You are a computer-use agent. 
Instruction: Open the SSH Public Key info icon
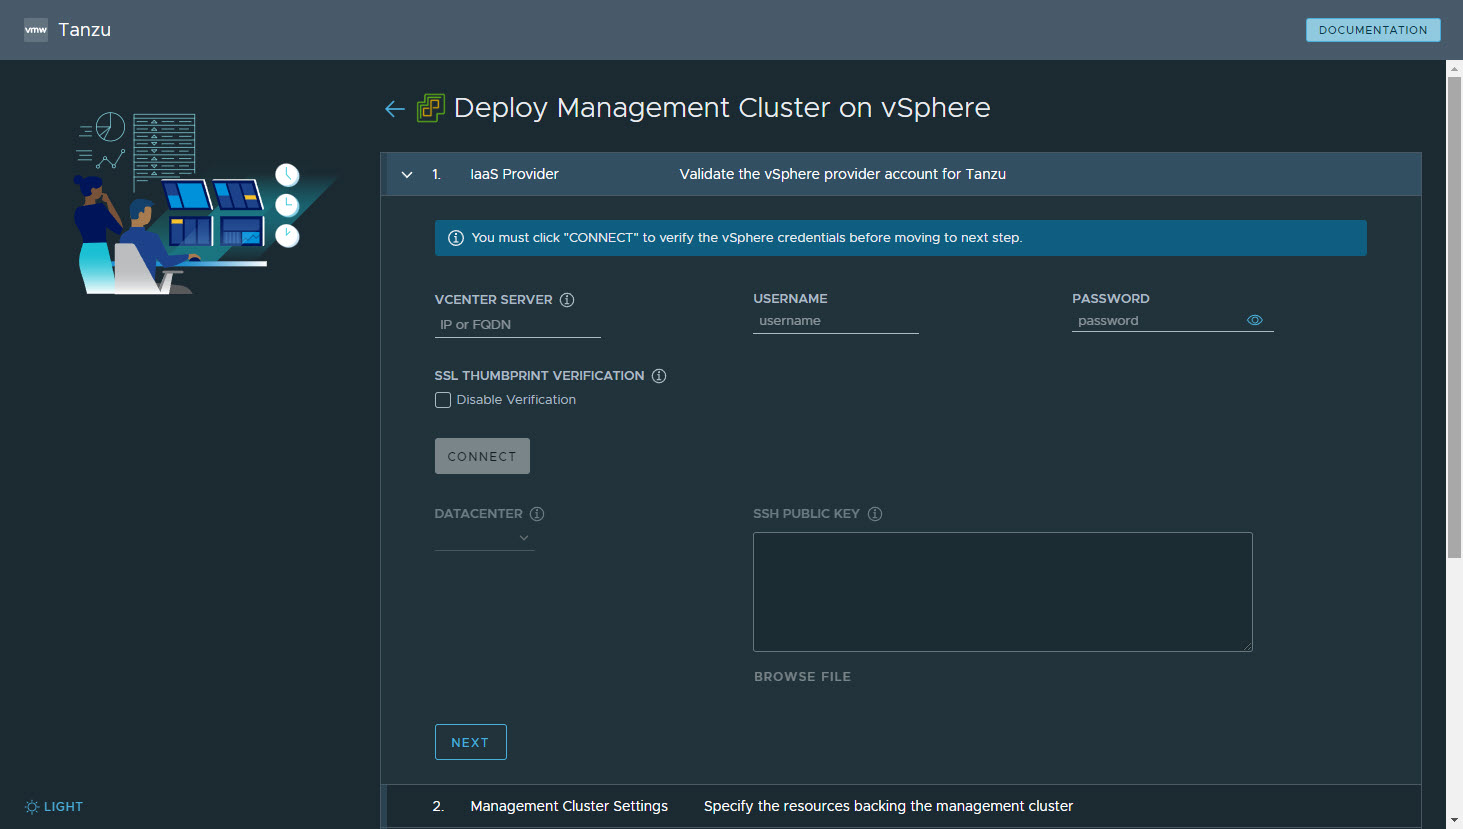[875, 514]
